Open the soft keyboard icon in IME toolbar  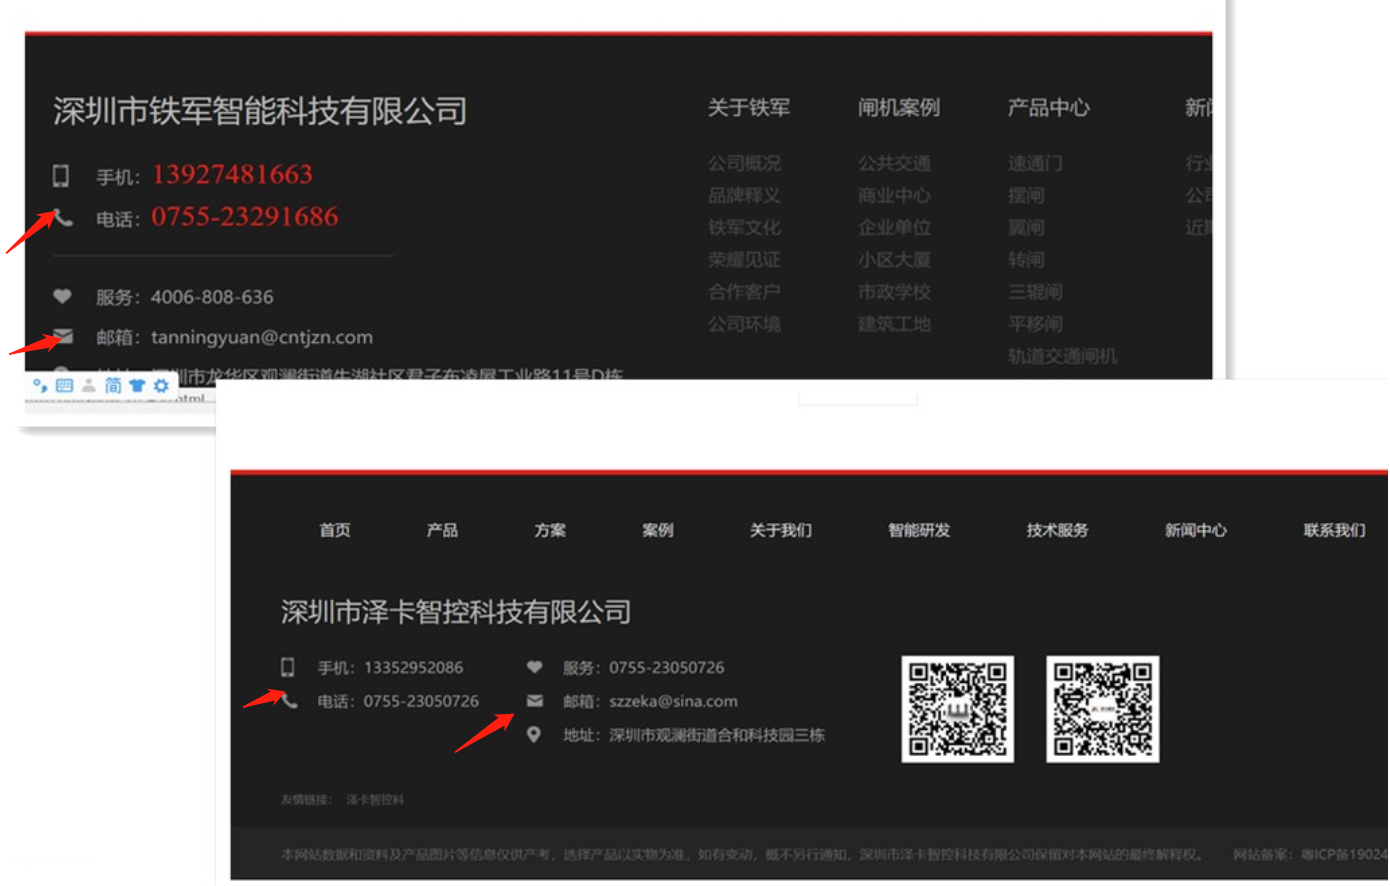(x=64, y=385)
